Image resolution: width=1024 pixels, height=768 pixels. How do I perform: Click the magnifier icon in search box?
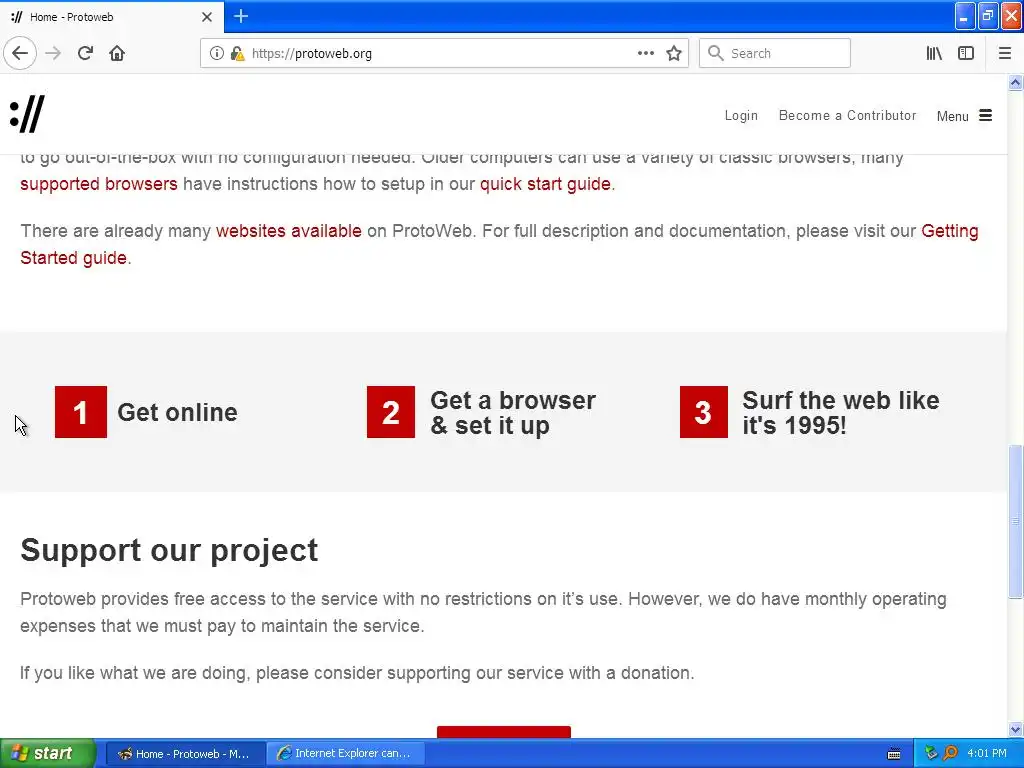[716, 53]
